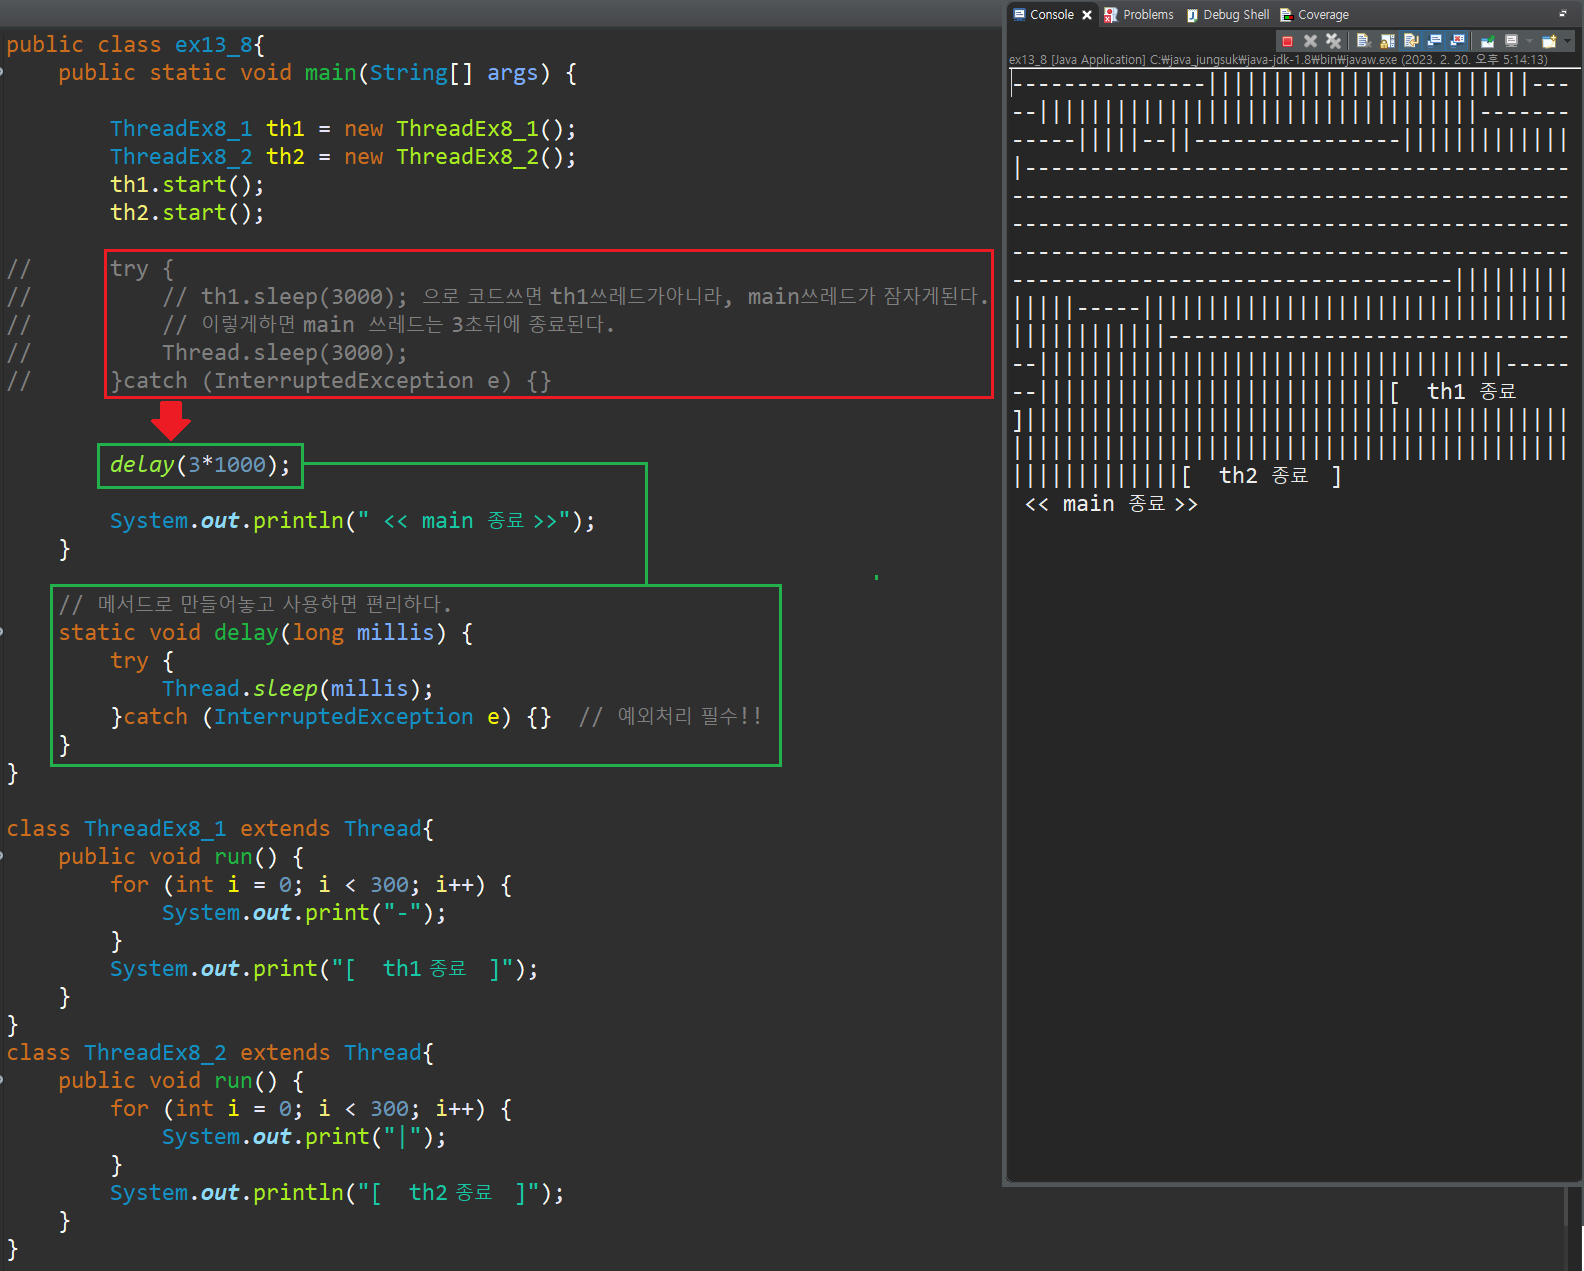Clear the Console output

click(x=1363, y=41)
